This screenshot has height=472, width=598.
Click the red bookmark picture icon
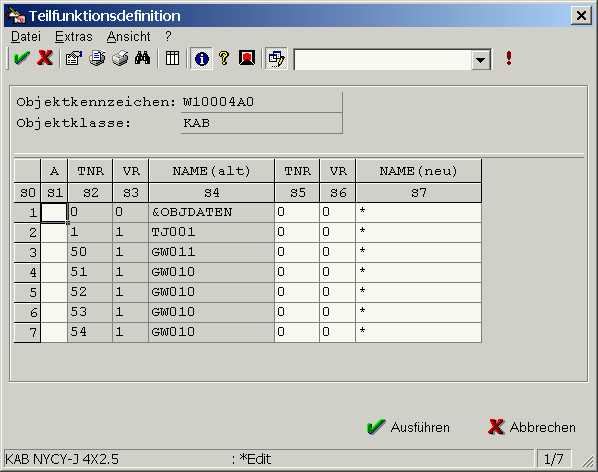tap(247, 58)
